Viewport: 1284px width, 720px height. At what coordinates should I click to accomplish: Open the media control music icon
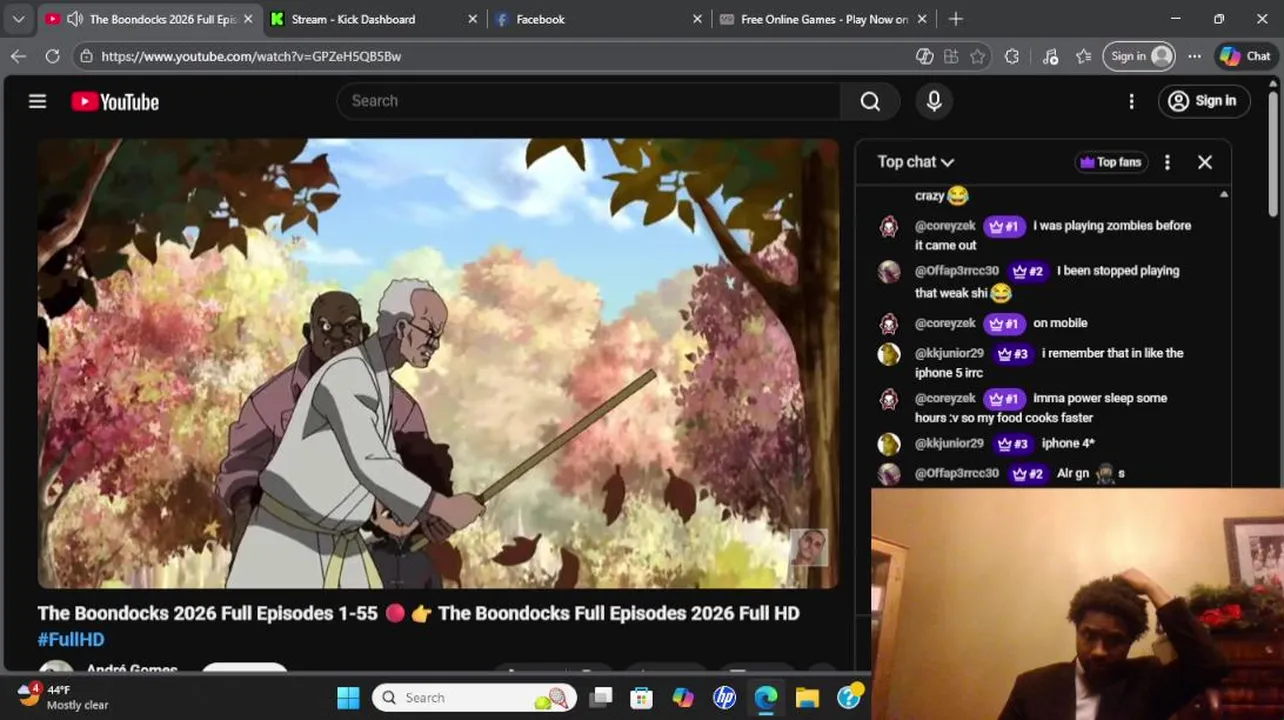(x=1050, y=56)
